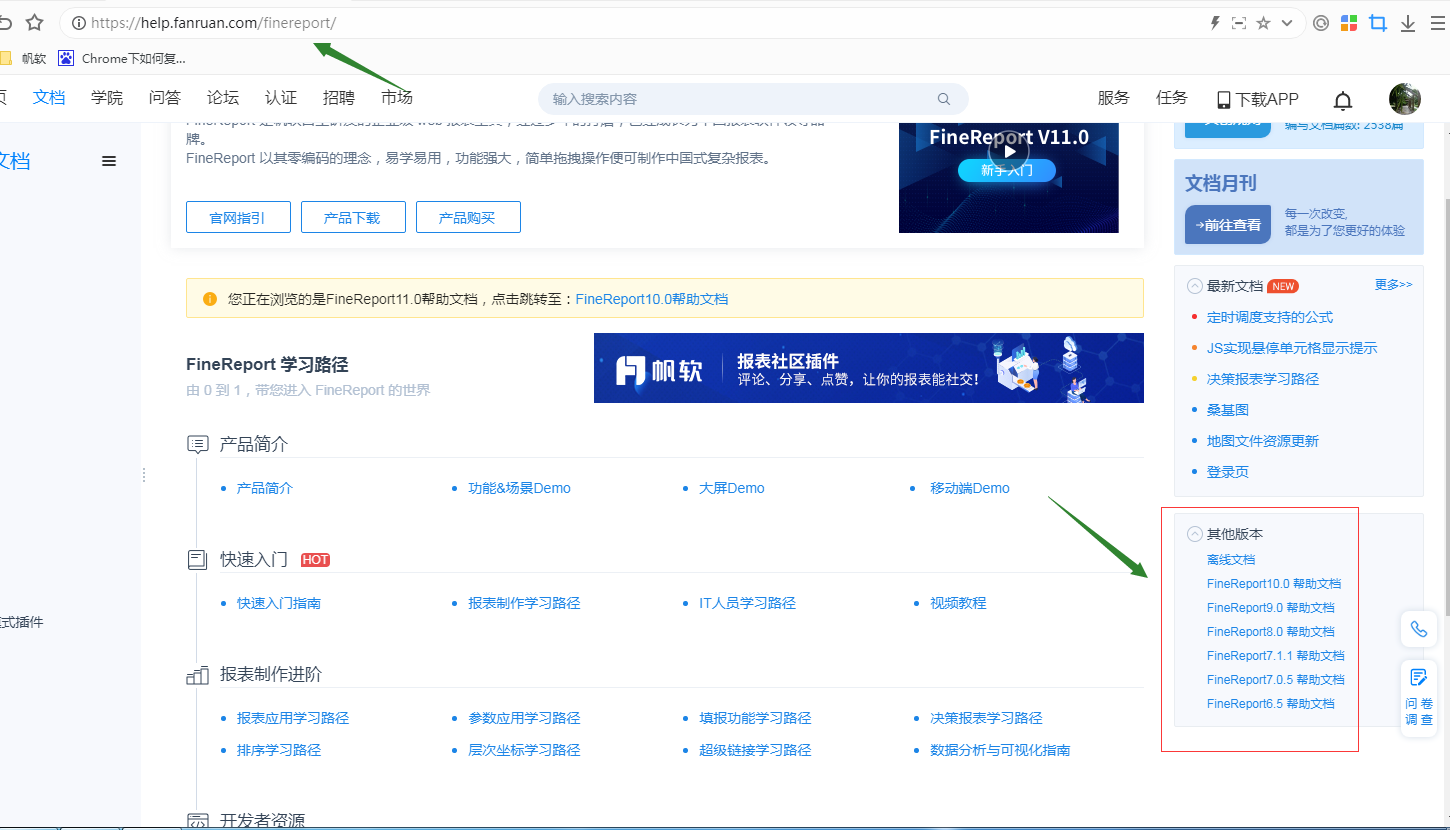This screenshot has width=1450, height=830.
Task: Open 大屏Demo link
Action: click(732, 488)
